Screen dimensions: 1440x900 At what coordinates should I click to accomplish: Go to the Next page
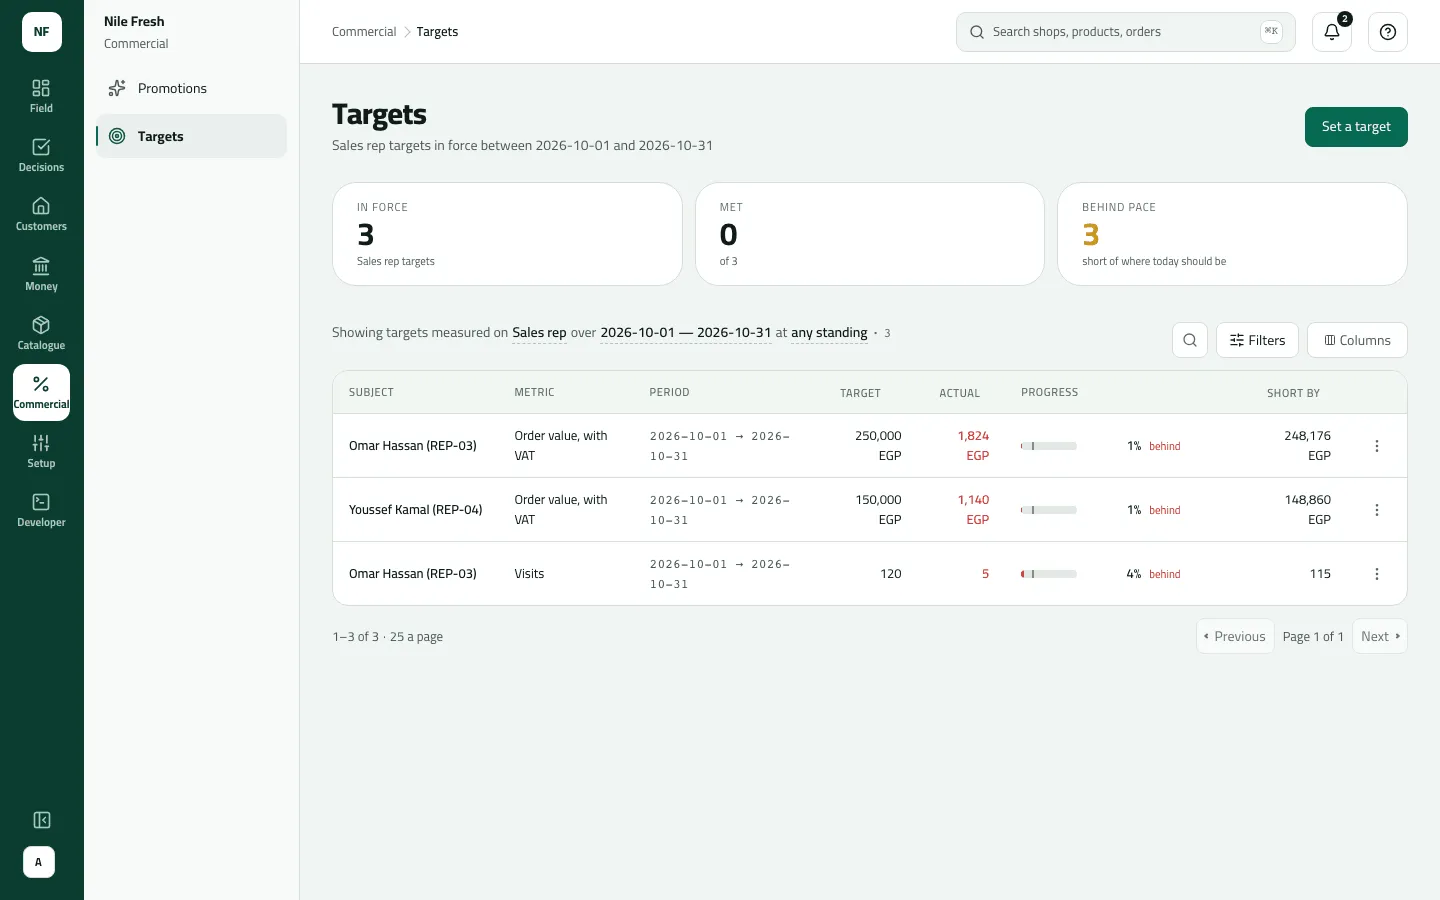click(x=1380, y=636)
